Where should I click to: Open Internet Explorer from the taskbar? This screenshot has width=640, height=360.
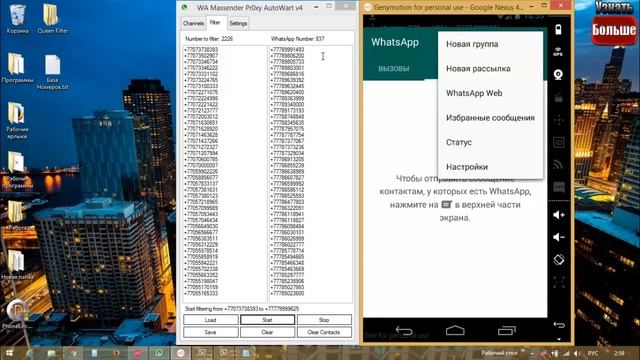click(29, 353)
